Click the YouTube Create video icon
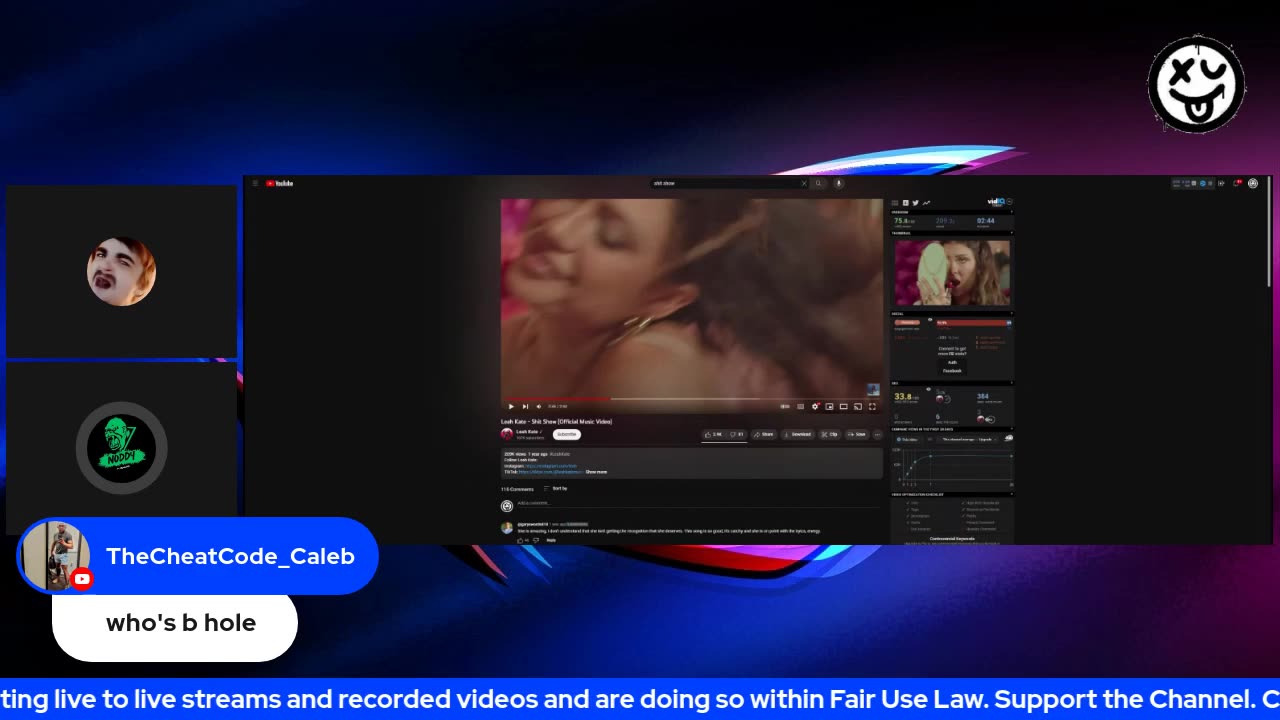The width and height of the screenshot is (1280, 720). pyautogui.click(x=1221, y=183)
